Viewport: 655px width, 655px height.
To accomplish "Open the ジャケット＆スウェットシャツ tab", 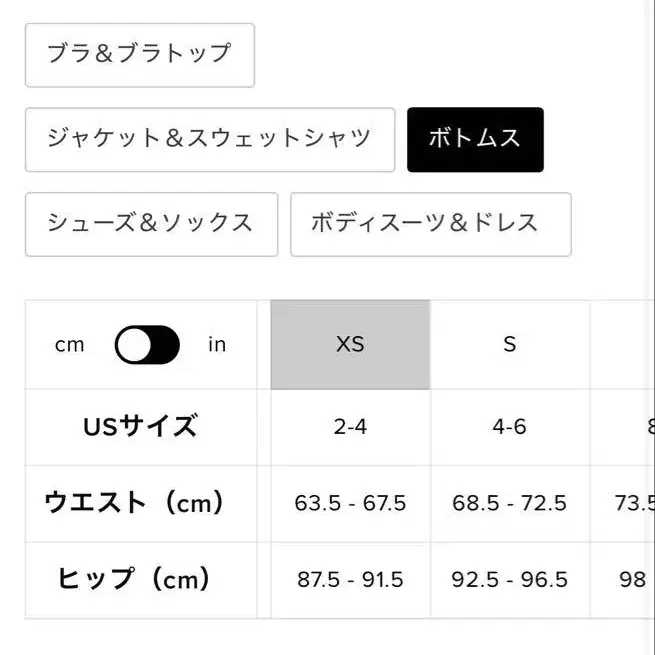I will [x=209, y=139].
